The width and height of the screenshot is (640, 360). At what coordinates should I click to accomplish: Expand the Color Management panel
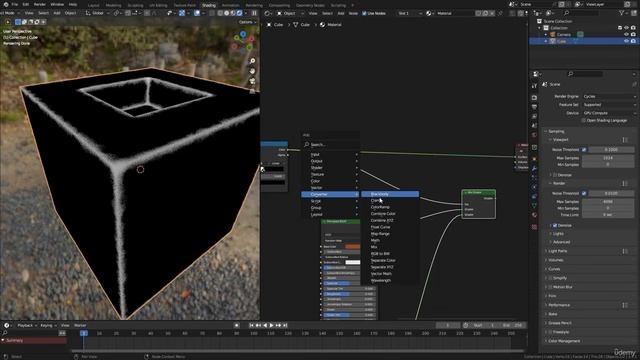pos(564,341)
